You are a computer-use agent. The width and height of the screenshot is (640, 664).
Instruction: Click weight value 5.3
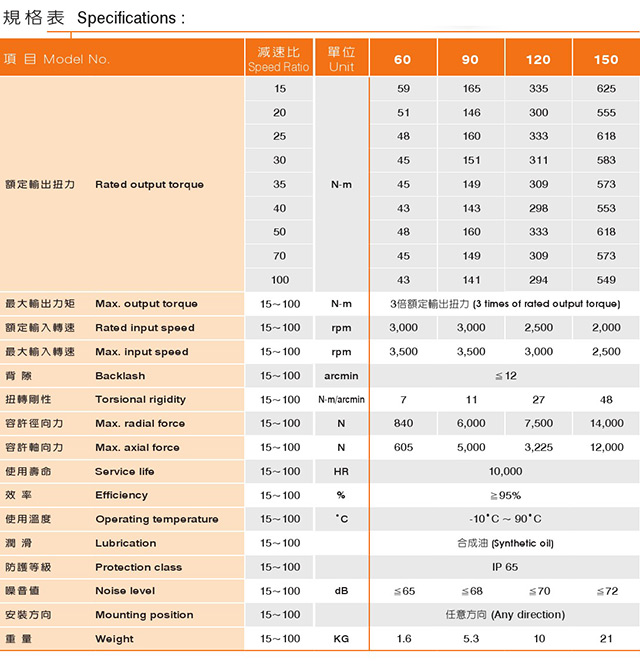[x=471, y=639]
